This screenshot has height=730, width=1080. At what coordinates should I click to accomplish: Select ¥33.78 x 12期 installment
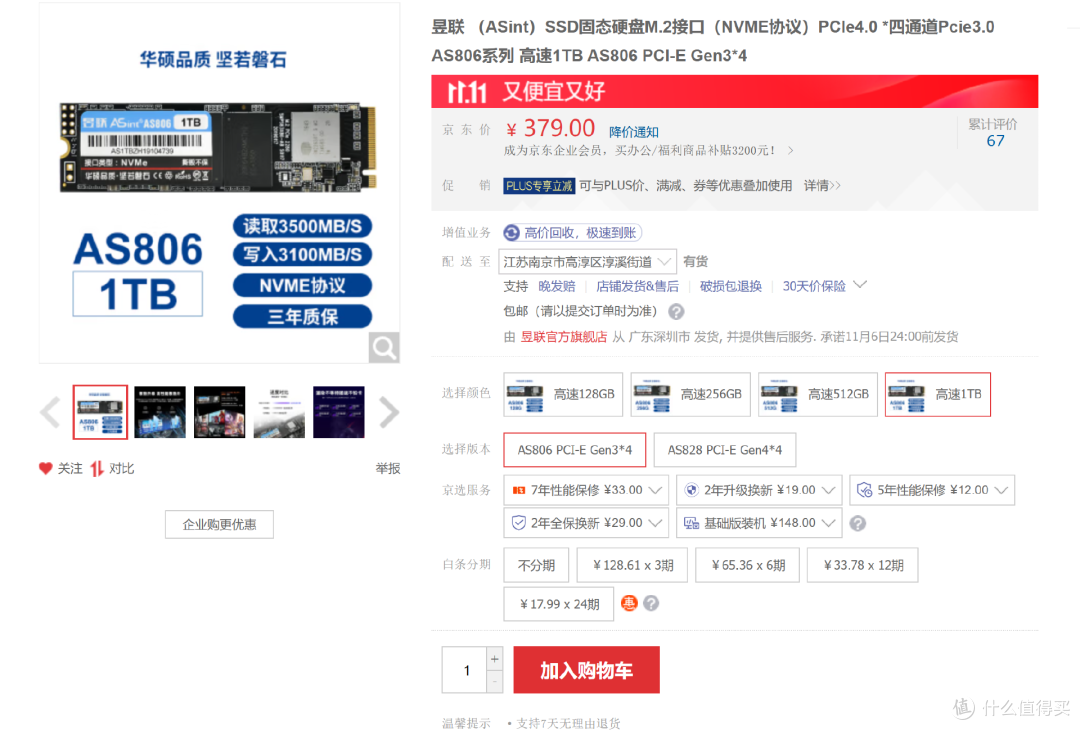863,565
